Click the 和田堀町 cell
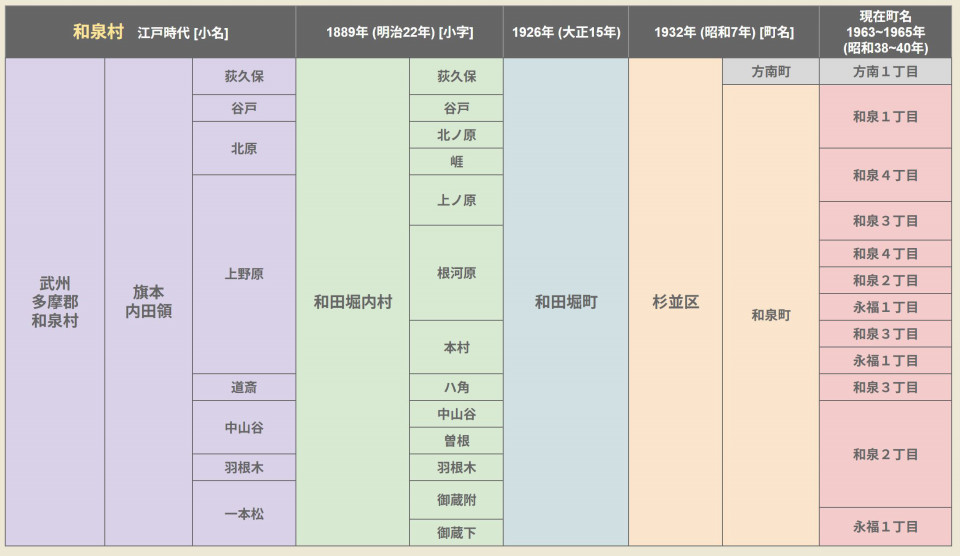Viewport: 960px width, 556px height. coord(565,302)
